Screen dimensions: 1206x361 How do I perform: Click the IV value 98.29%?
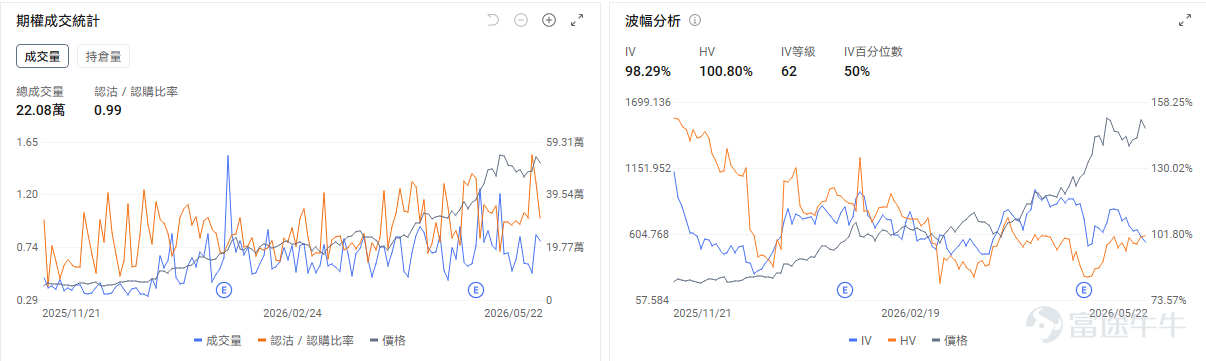648,71
